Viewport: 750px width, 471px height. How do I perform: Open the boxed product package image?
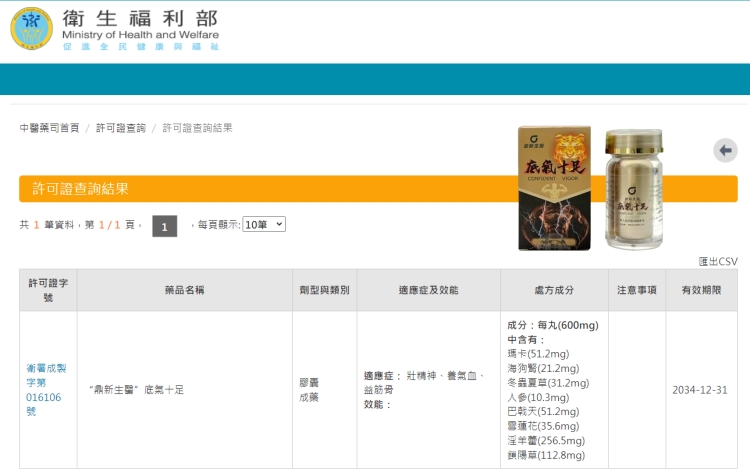[553, 188]
